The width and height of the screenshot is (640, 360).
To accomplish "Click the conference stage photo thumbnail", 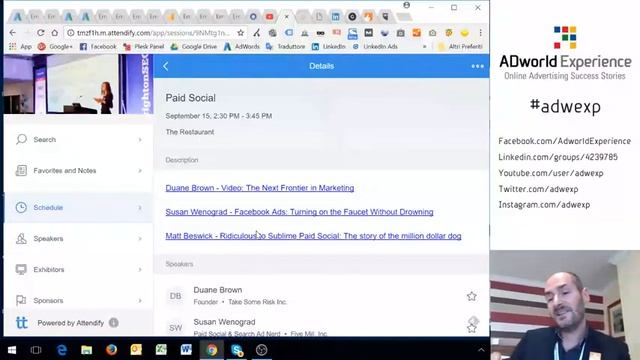I will tap(78, 84).
